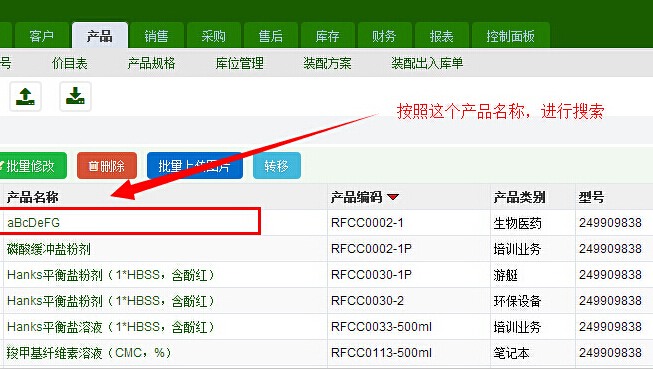Open Hanks平衡盐粉剂 link in row RFCC0030-2

point(110,301)
